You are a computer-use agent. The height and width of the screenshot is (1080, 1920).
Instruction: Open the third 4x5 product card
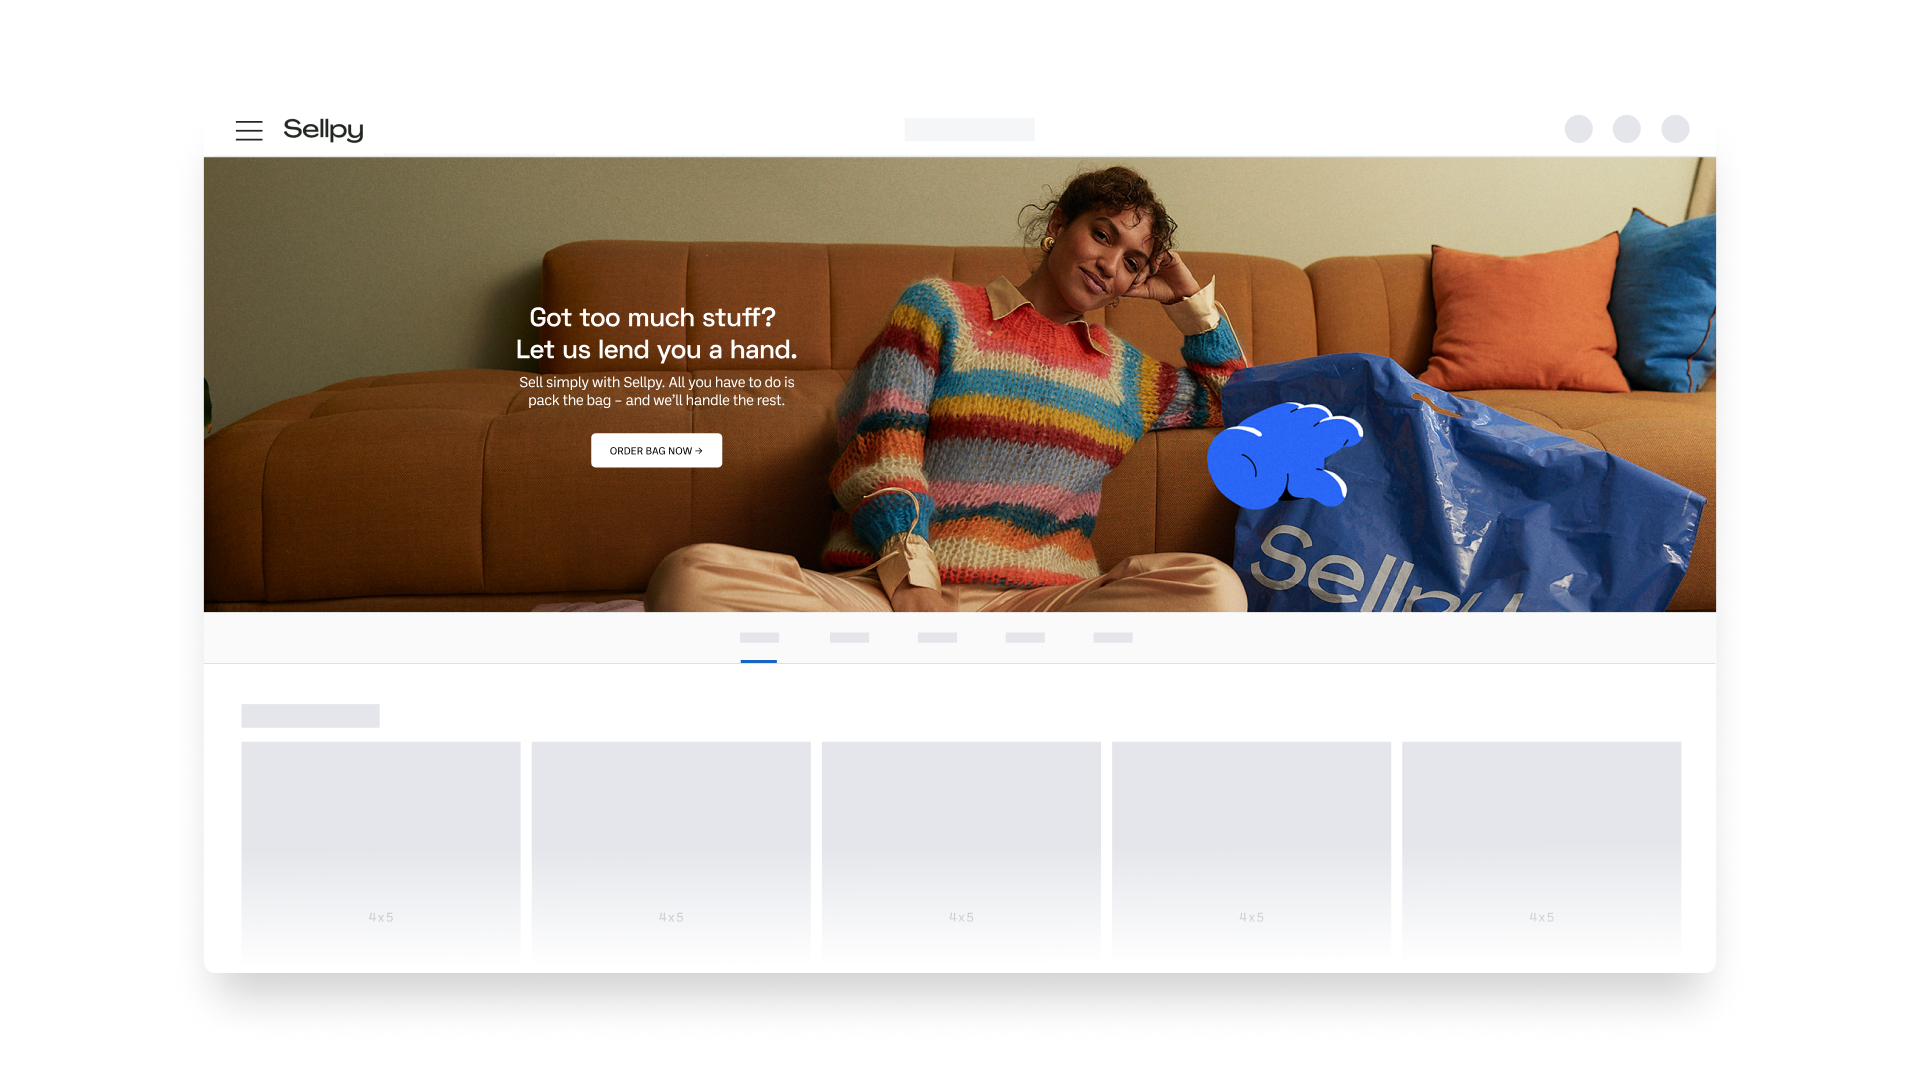click(x=961, y=850)
